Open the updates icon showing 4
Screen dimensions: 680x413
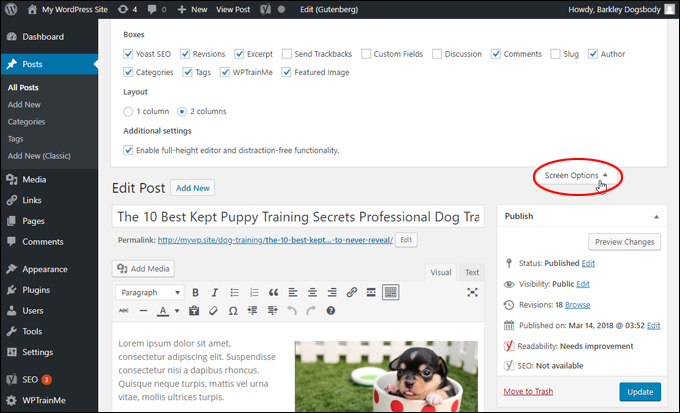click(x=128, y=9)
